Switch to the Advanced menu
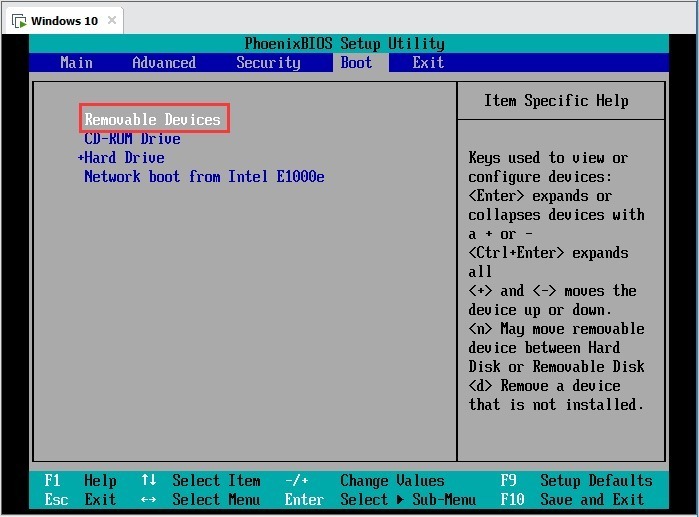Image resolution: width=699 pixels, height=517 pixels. (164, 62)
